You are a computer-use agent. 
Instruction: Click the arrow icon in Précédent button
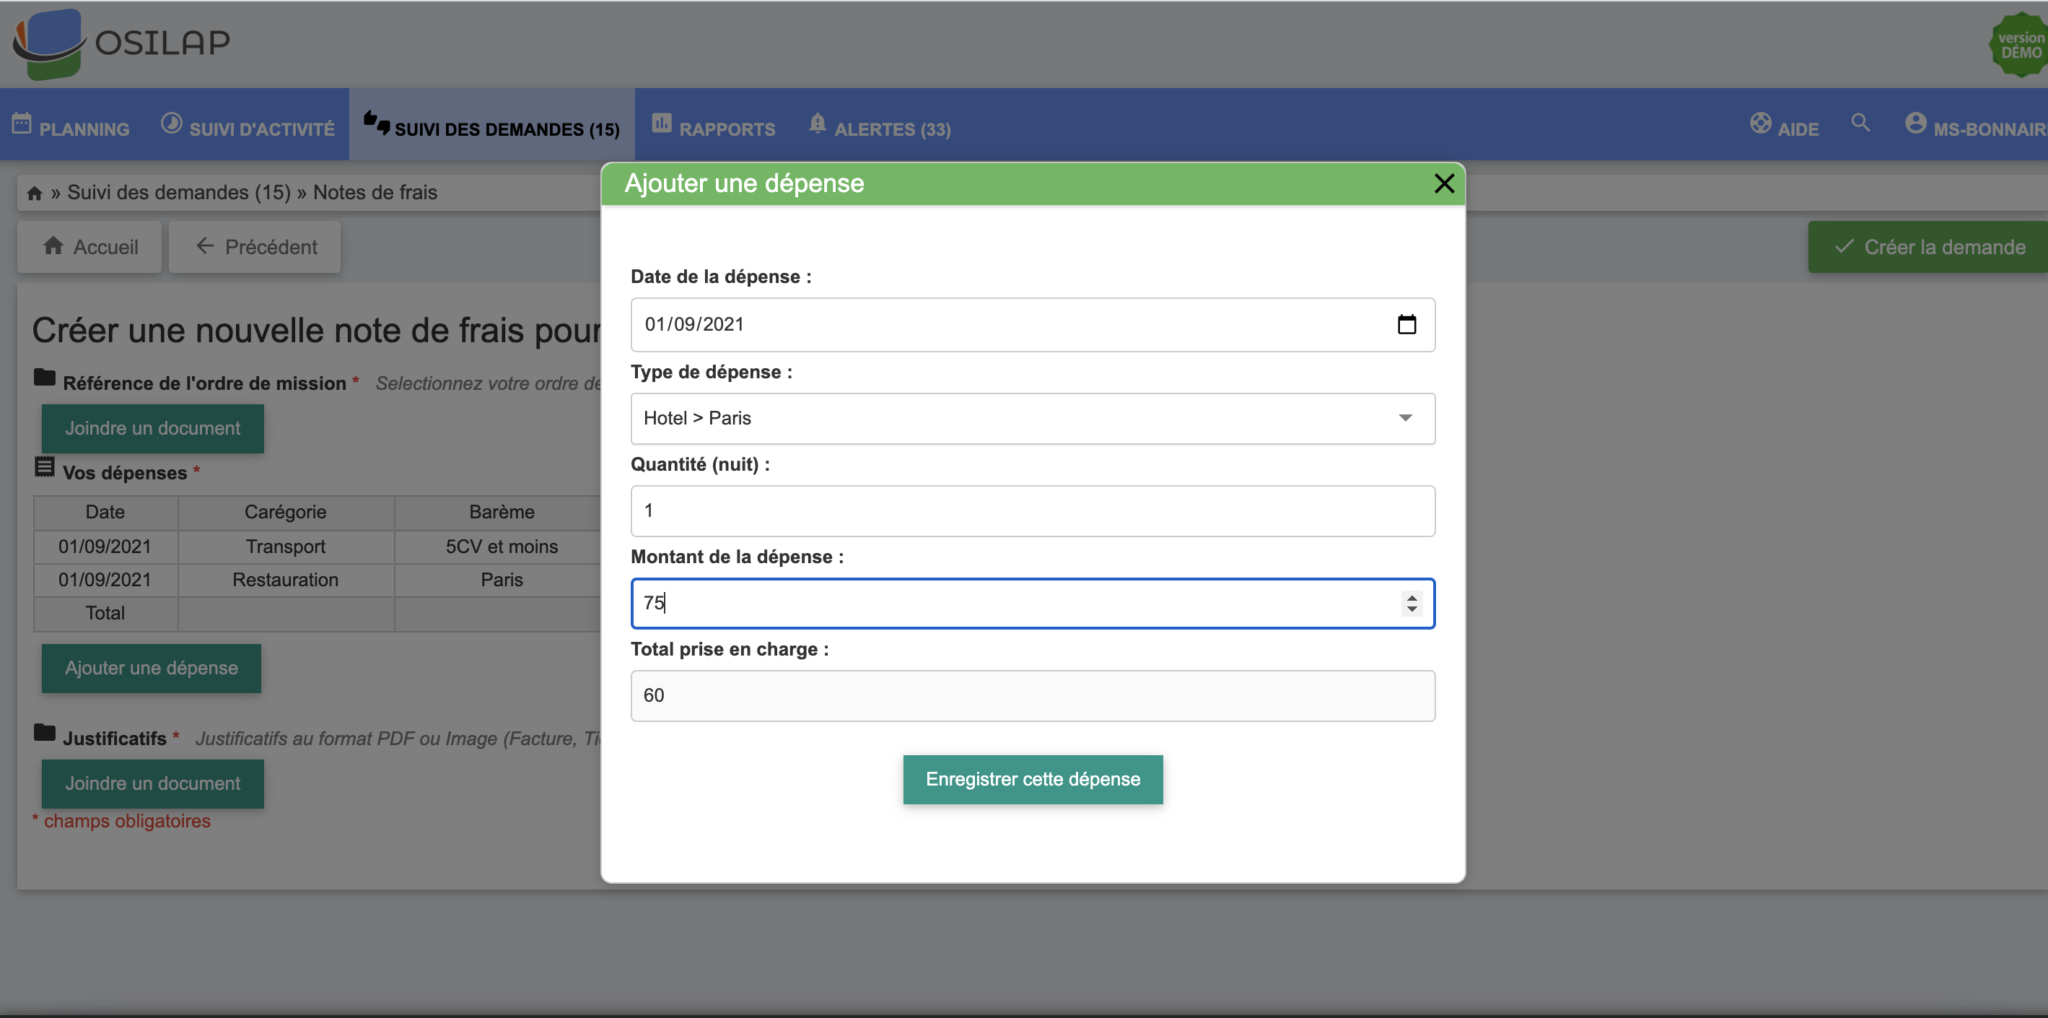click(205, 246)
